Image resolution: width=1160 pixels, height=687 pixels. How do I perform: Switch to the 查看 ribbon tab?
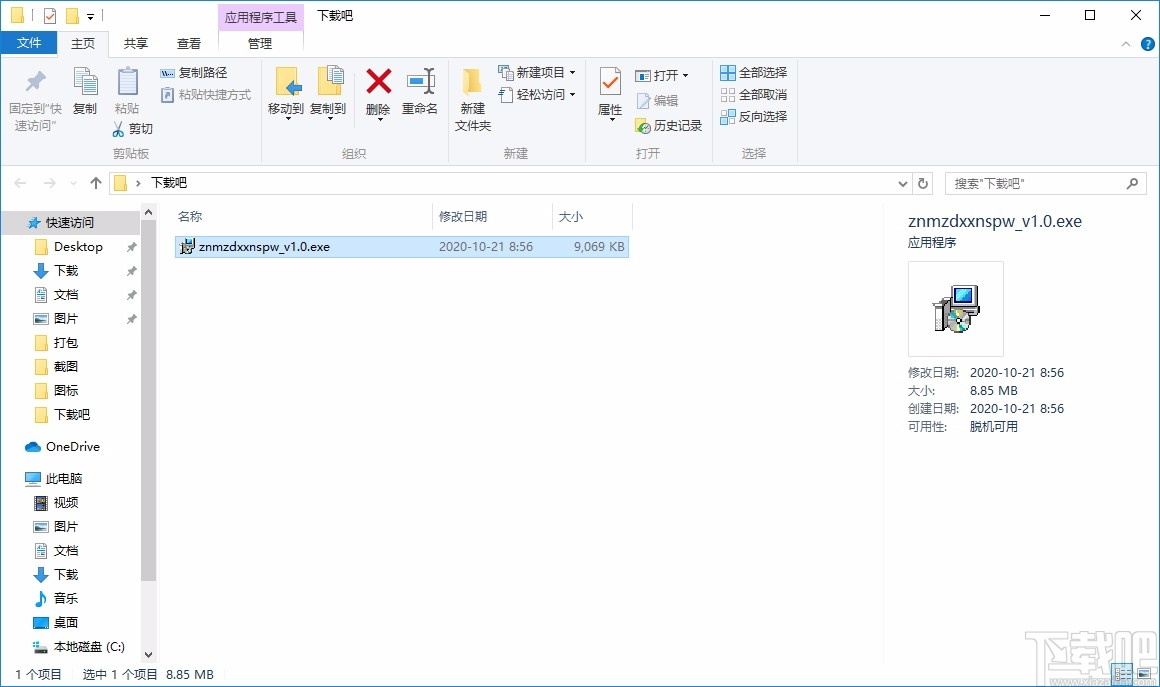point(189,43)
